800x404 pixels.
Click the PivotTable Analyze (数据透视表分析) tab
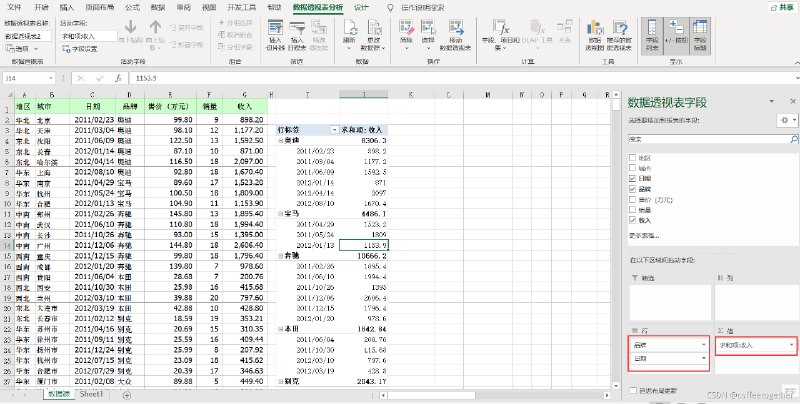coord(318,8)
